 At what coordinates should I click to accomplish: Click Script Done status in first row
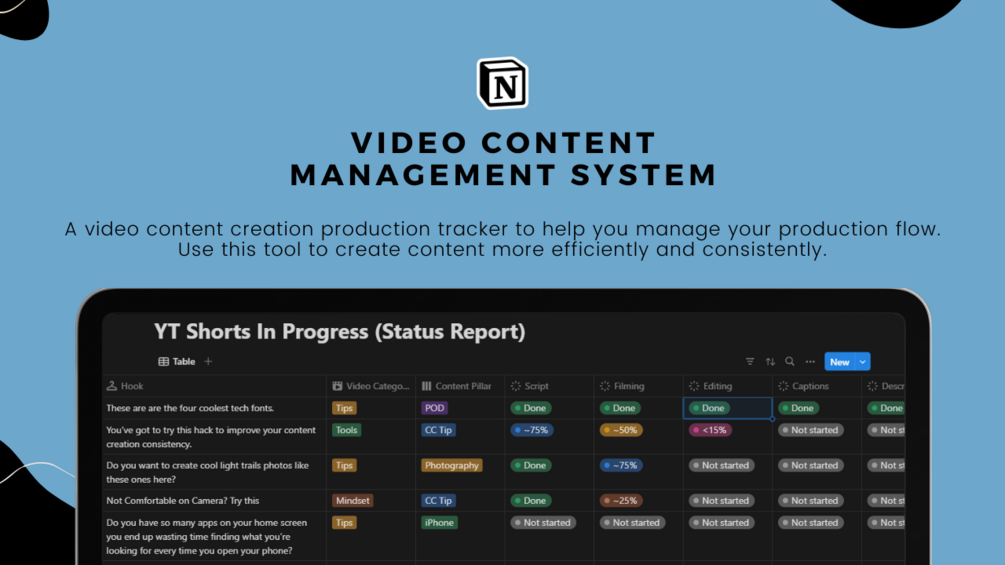pos(530,408)
